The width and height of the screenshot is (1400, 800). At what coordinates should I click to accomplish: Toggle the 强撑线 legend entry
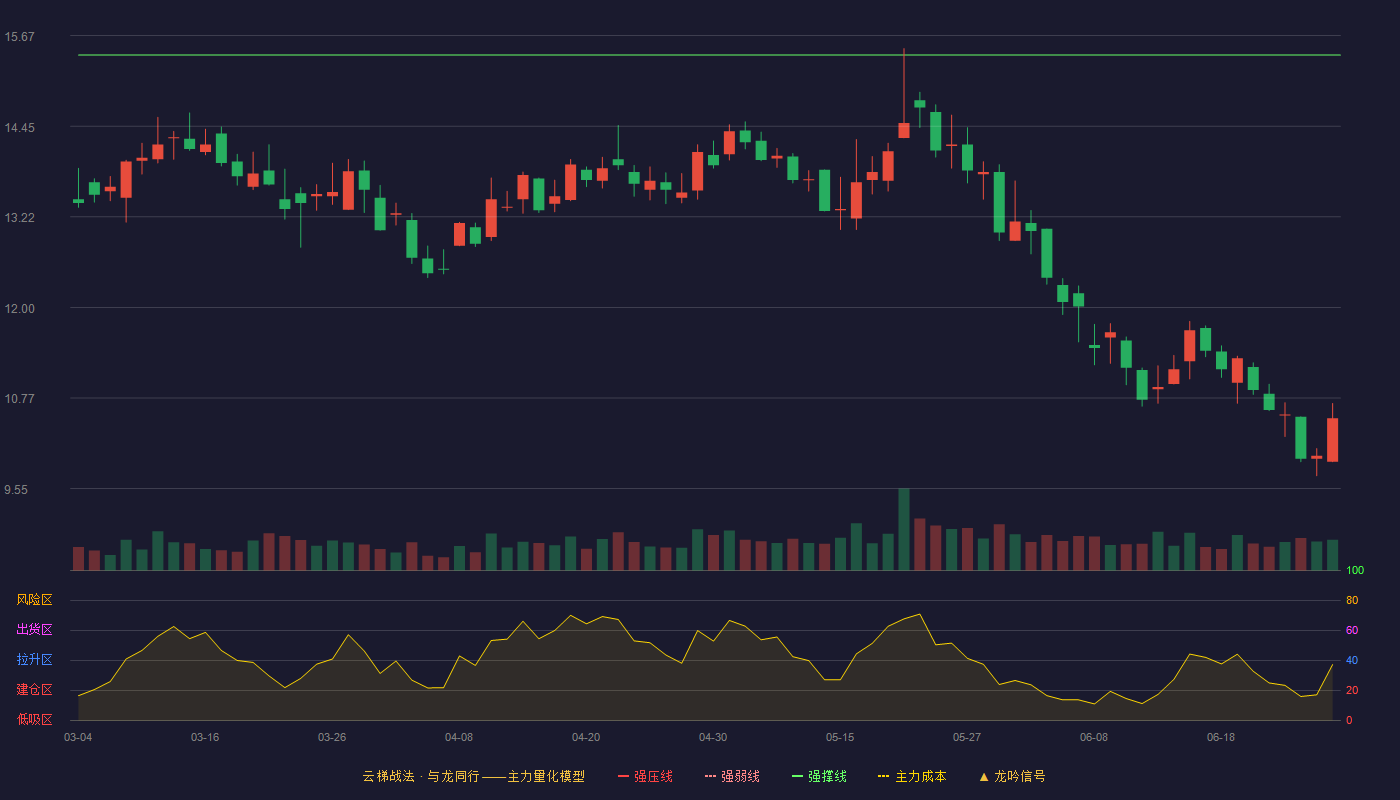(x=819, y=776)
